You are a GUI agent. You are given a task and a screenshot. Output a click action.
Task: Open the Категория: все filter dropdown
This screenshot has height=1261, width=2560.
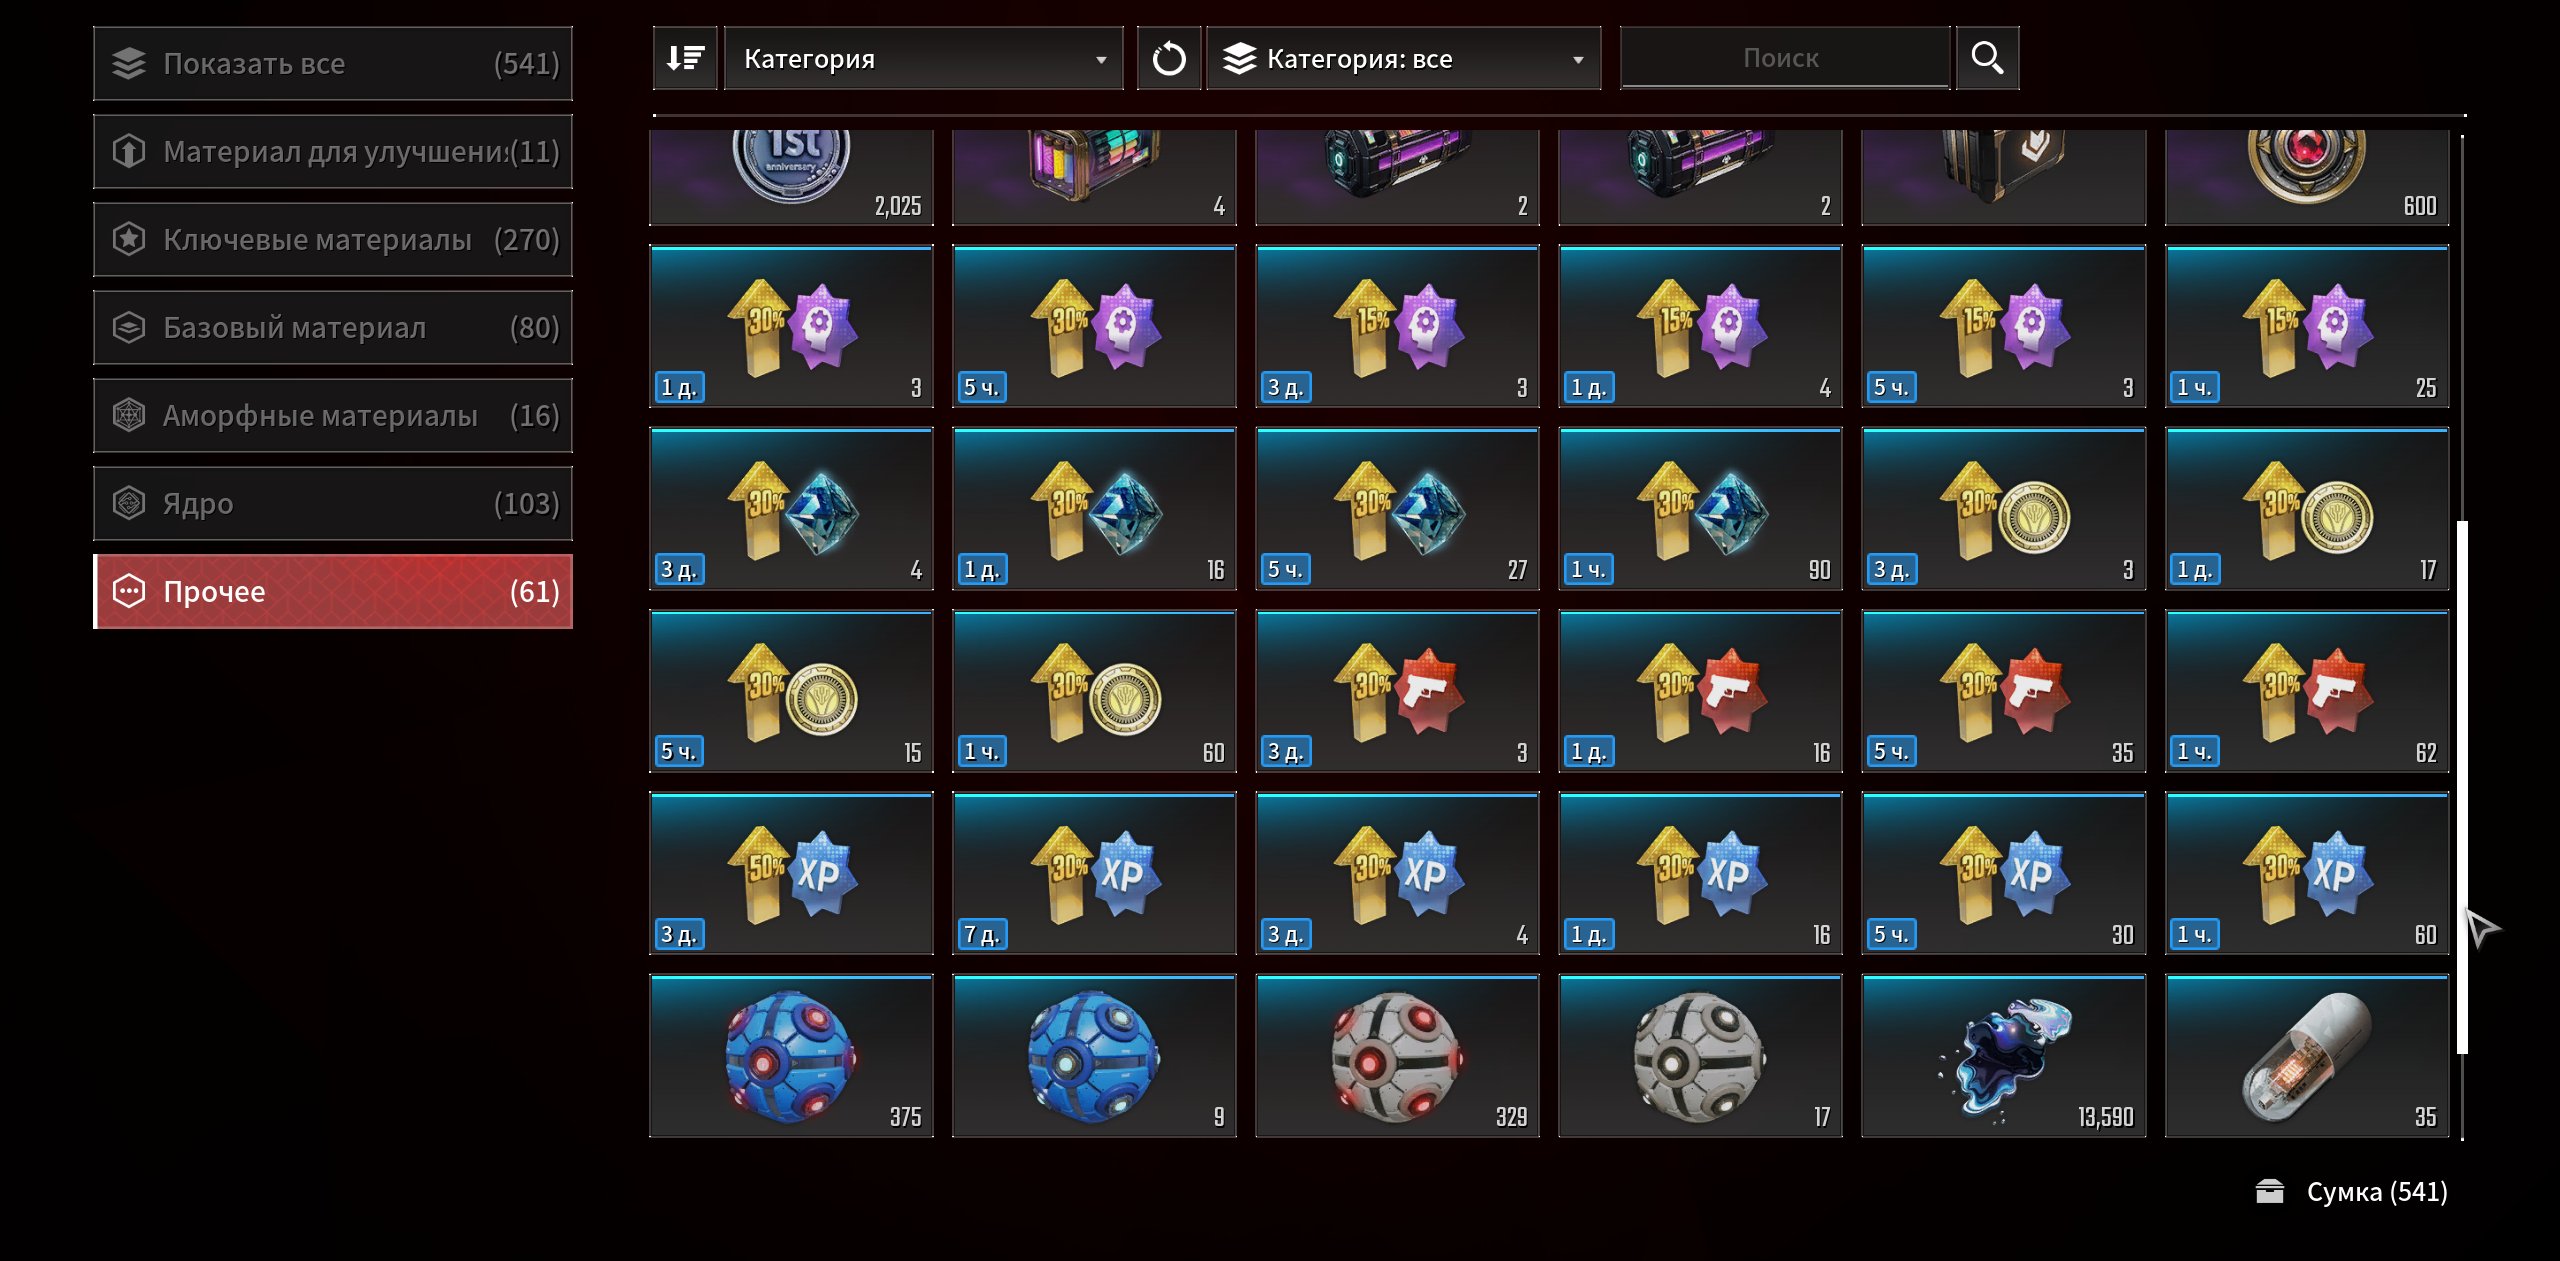click(1403, 59)
